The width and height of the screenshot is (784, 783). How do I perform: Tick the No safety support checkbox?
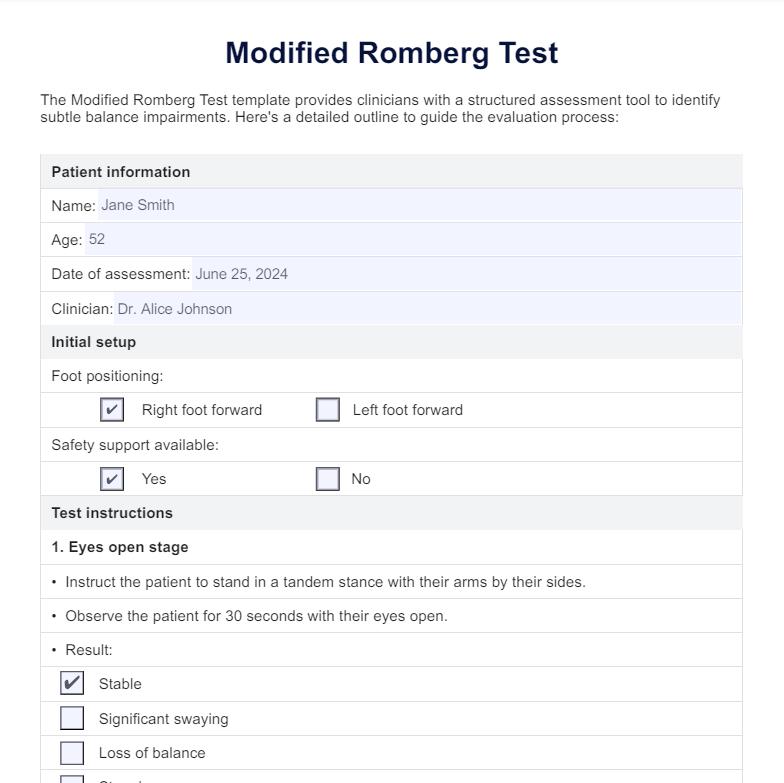[x=328, y=479]
